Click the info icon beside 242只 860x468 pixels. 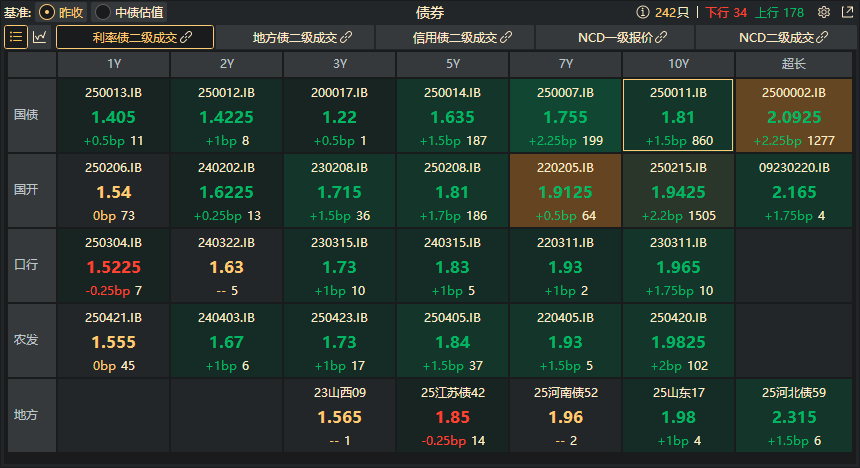[x=642, y=12]
